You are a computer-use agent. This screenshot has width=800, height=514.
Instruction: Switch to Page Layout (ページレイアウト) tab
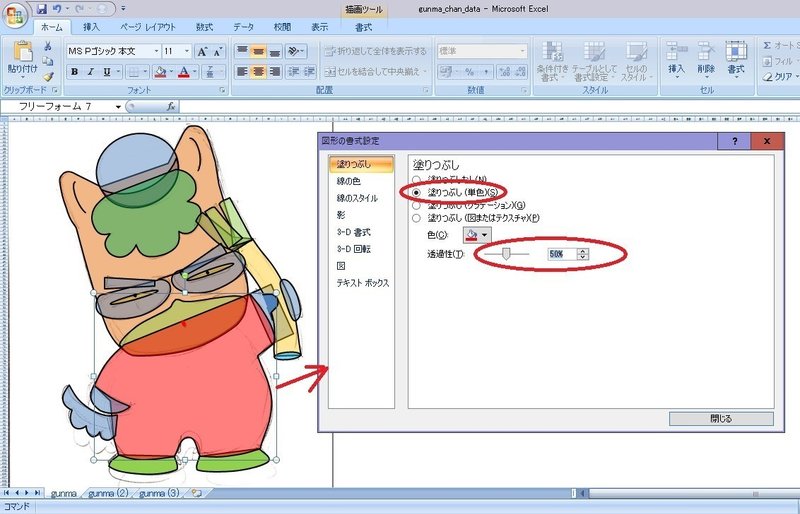pos(148,27)
